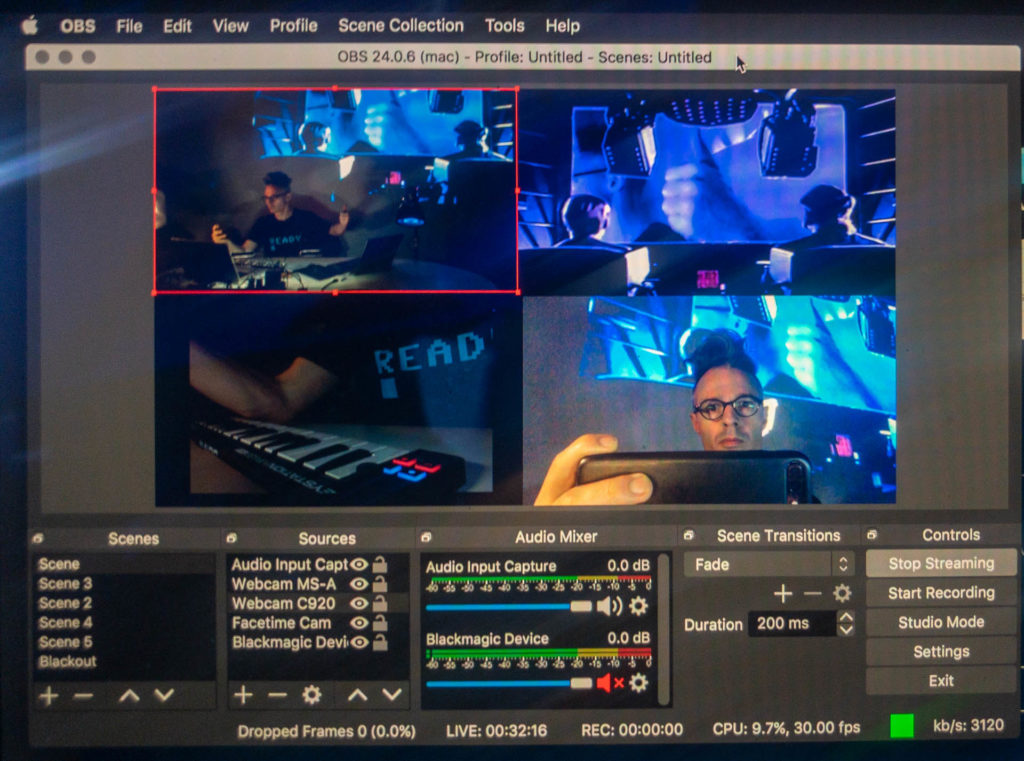
Task: Click Start Recording button
Action: pos(941,593)
